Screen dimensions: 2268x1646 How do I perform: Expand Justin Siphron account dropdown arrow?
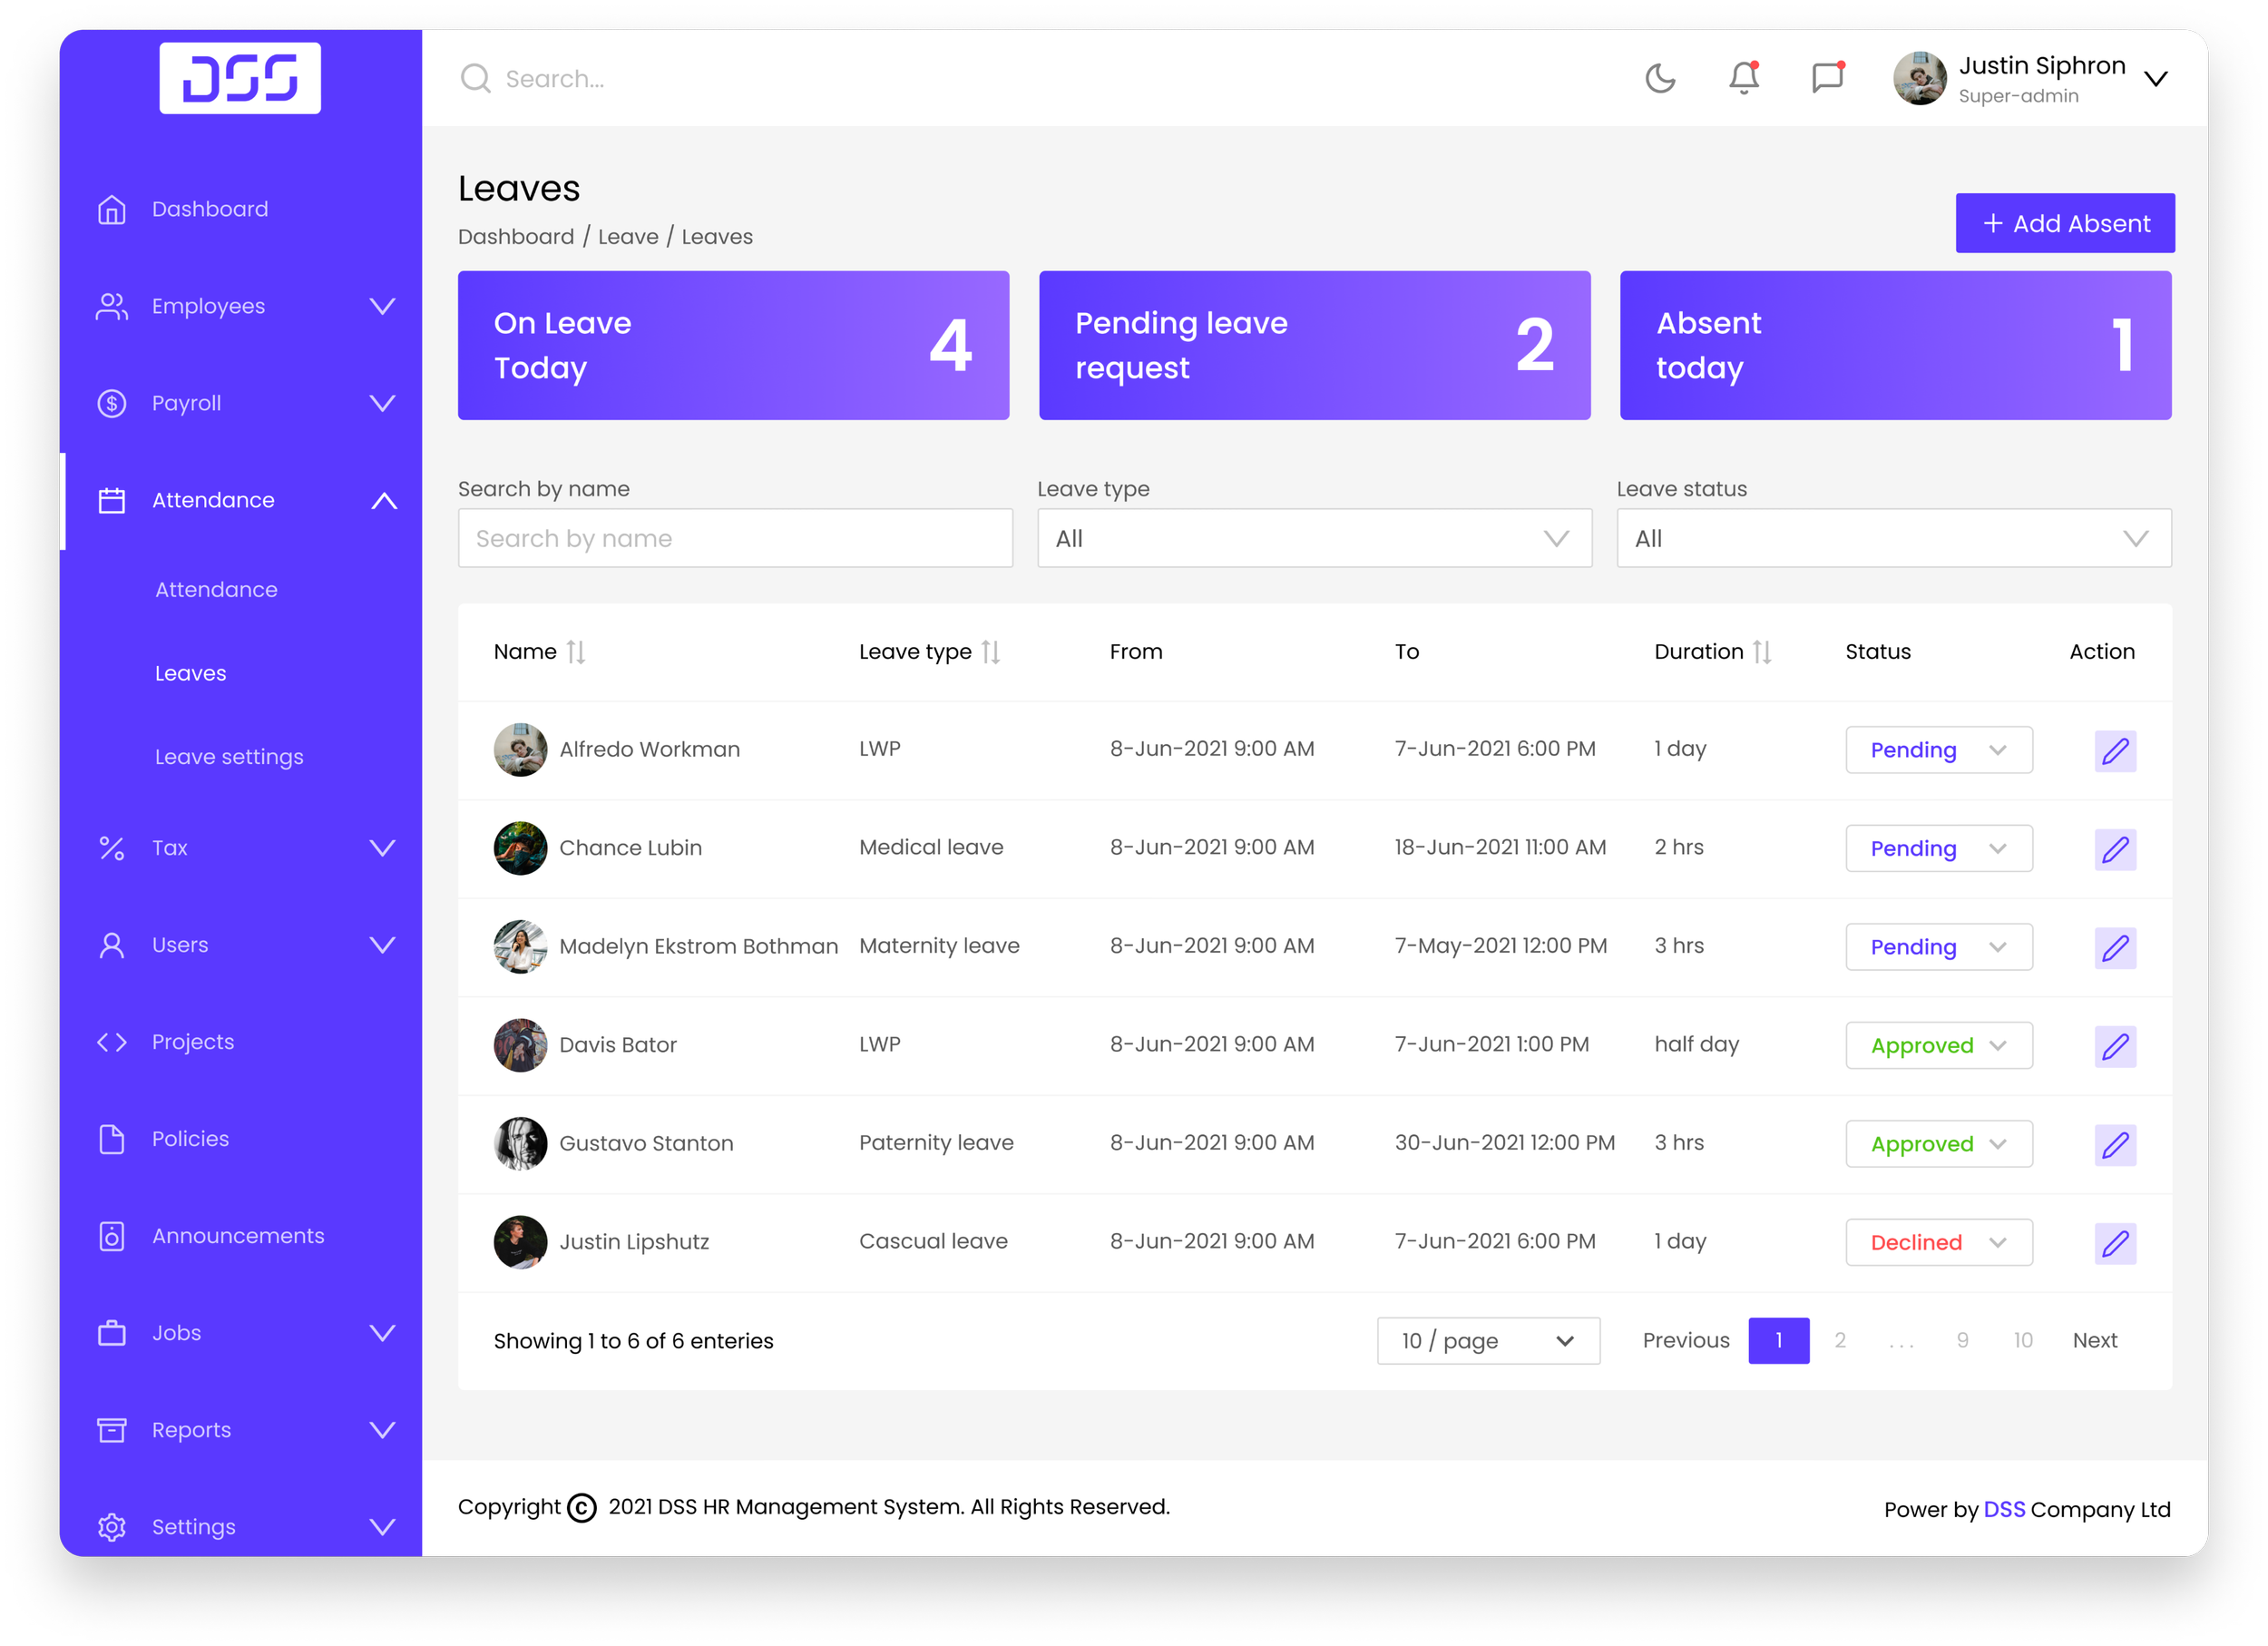(x=2157, y=79)
